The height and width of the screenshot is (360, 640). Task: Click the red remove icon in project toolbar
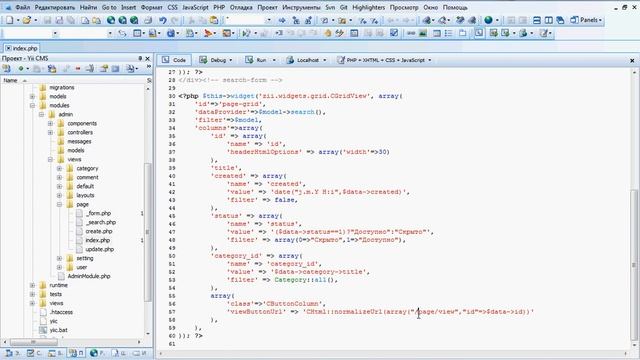pyautogui.click(x=78, y=69)
